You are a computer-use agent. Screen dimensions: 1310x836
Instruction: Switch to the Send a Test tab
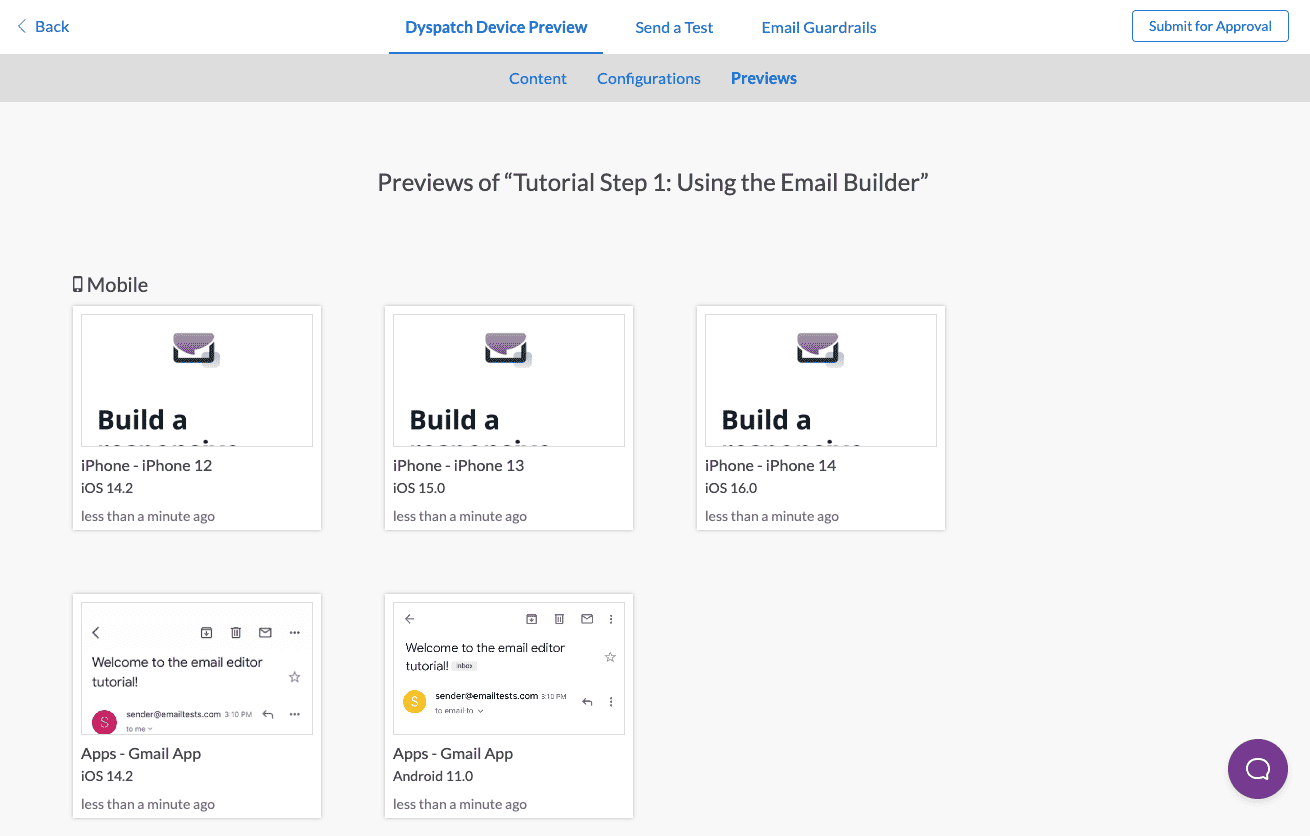point(674,28)
